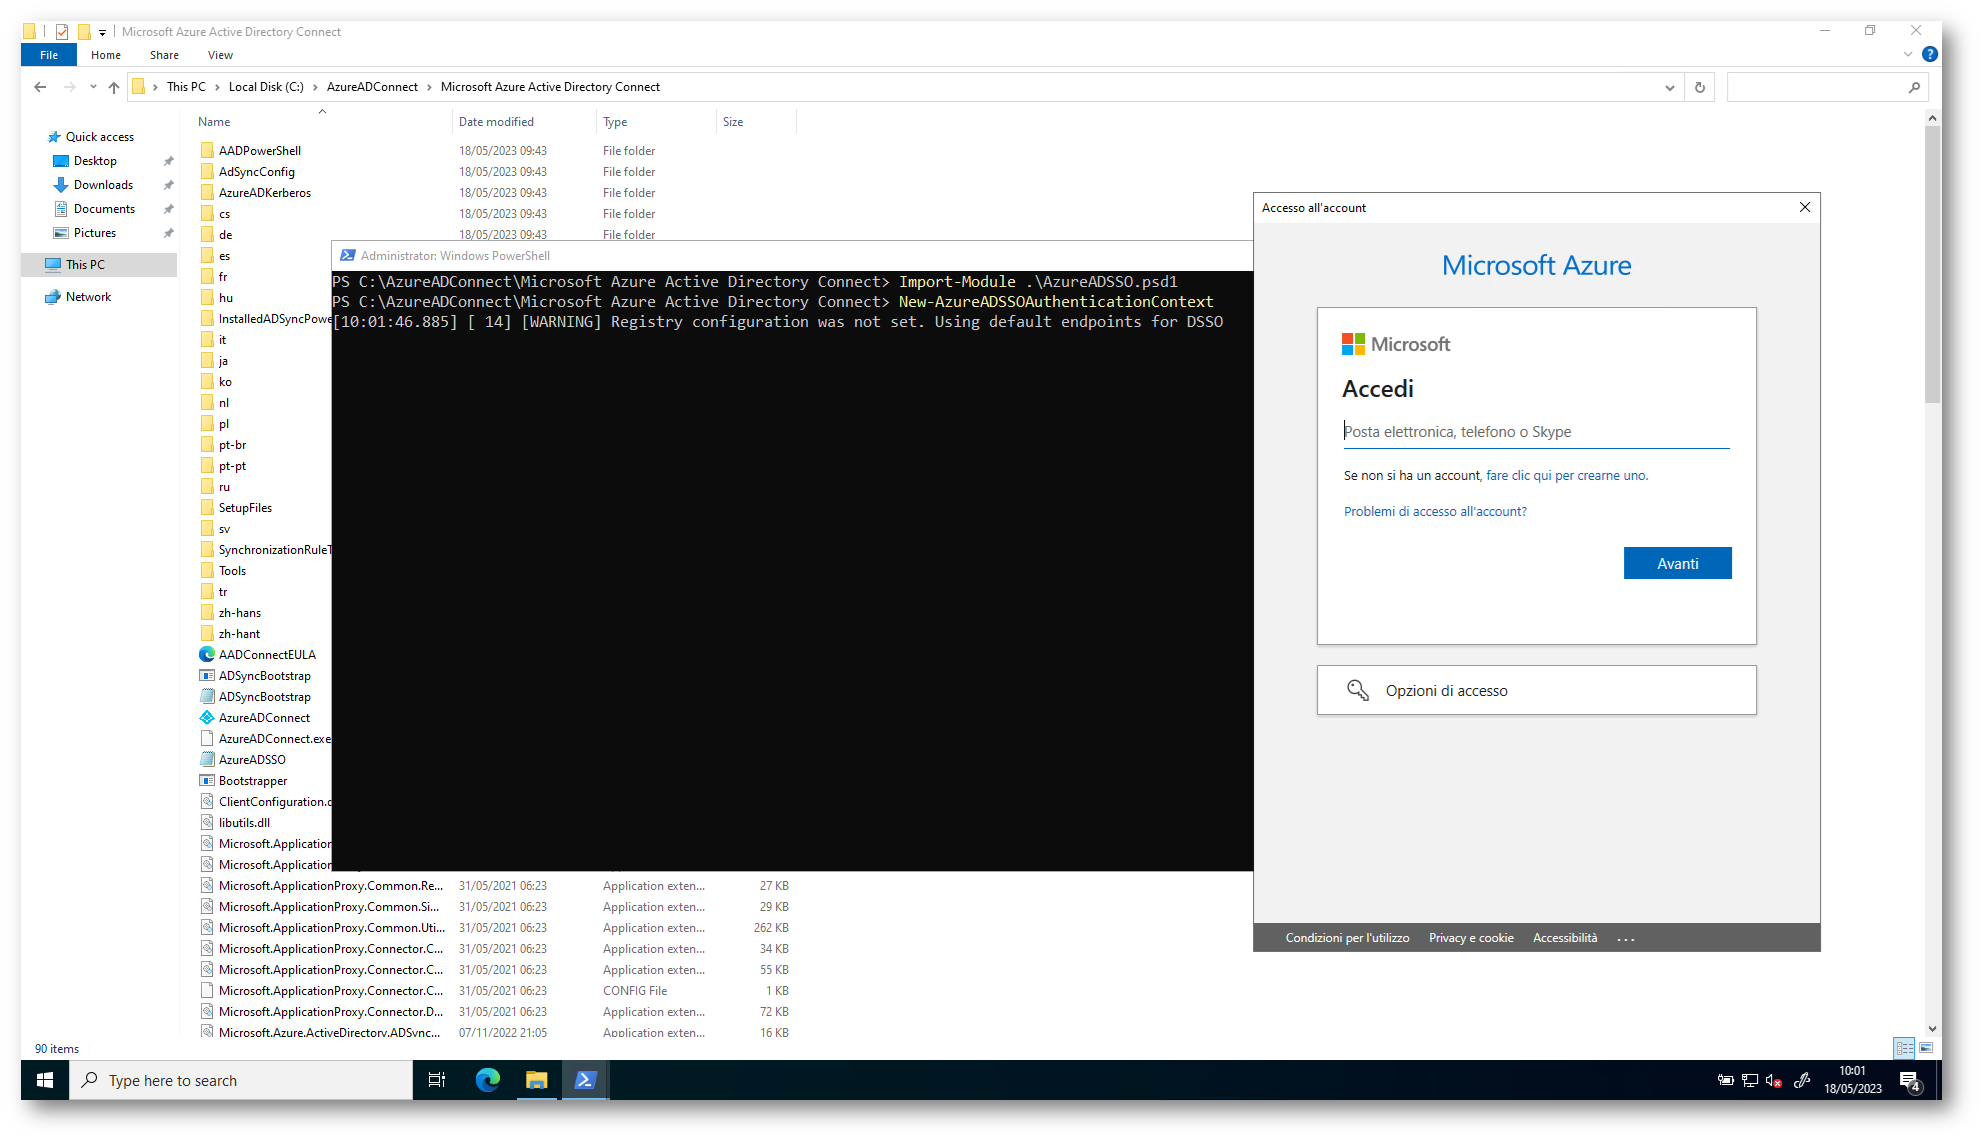1984x1142 pixels.
Task: Open the View ribbon tab
Action: point(220,55)
